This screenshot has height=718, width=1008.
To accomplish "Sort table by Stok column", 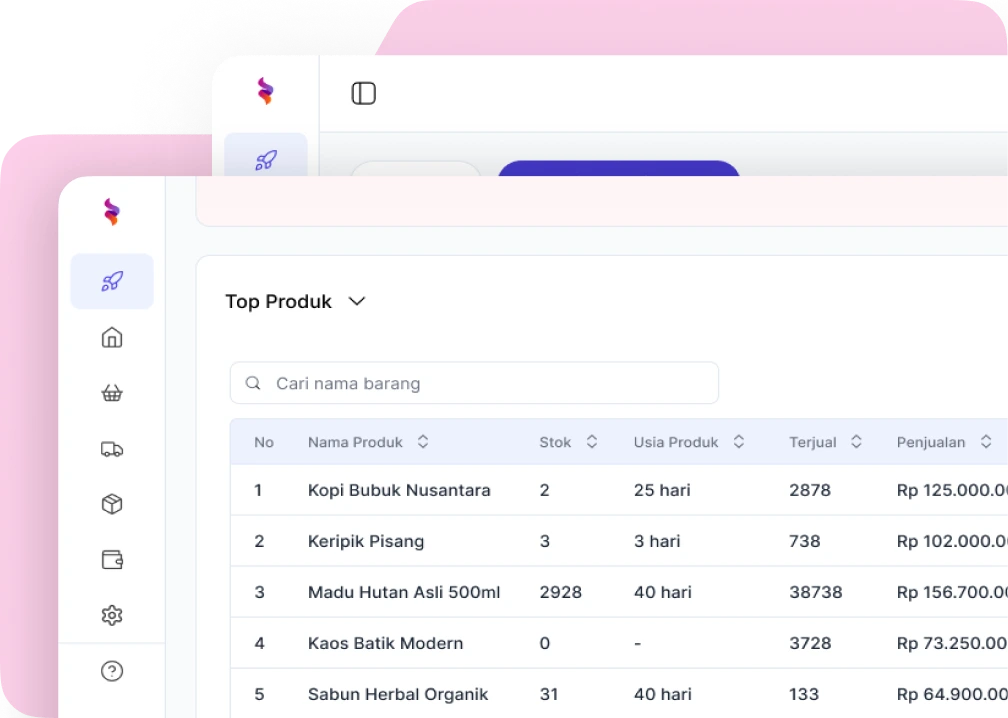I will (592, 442).
